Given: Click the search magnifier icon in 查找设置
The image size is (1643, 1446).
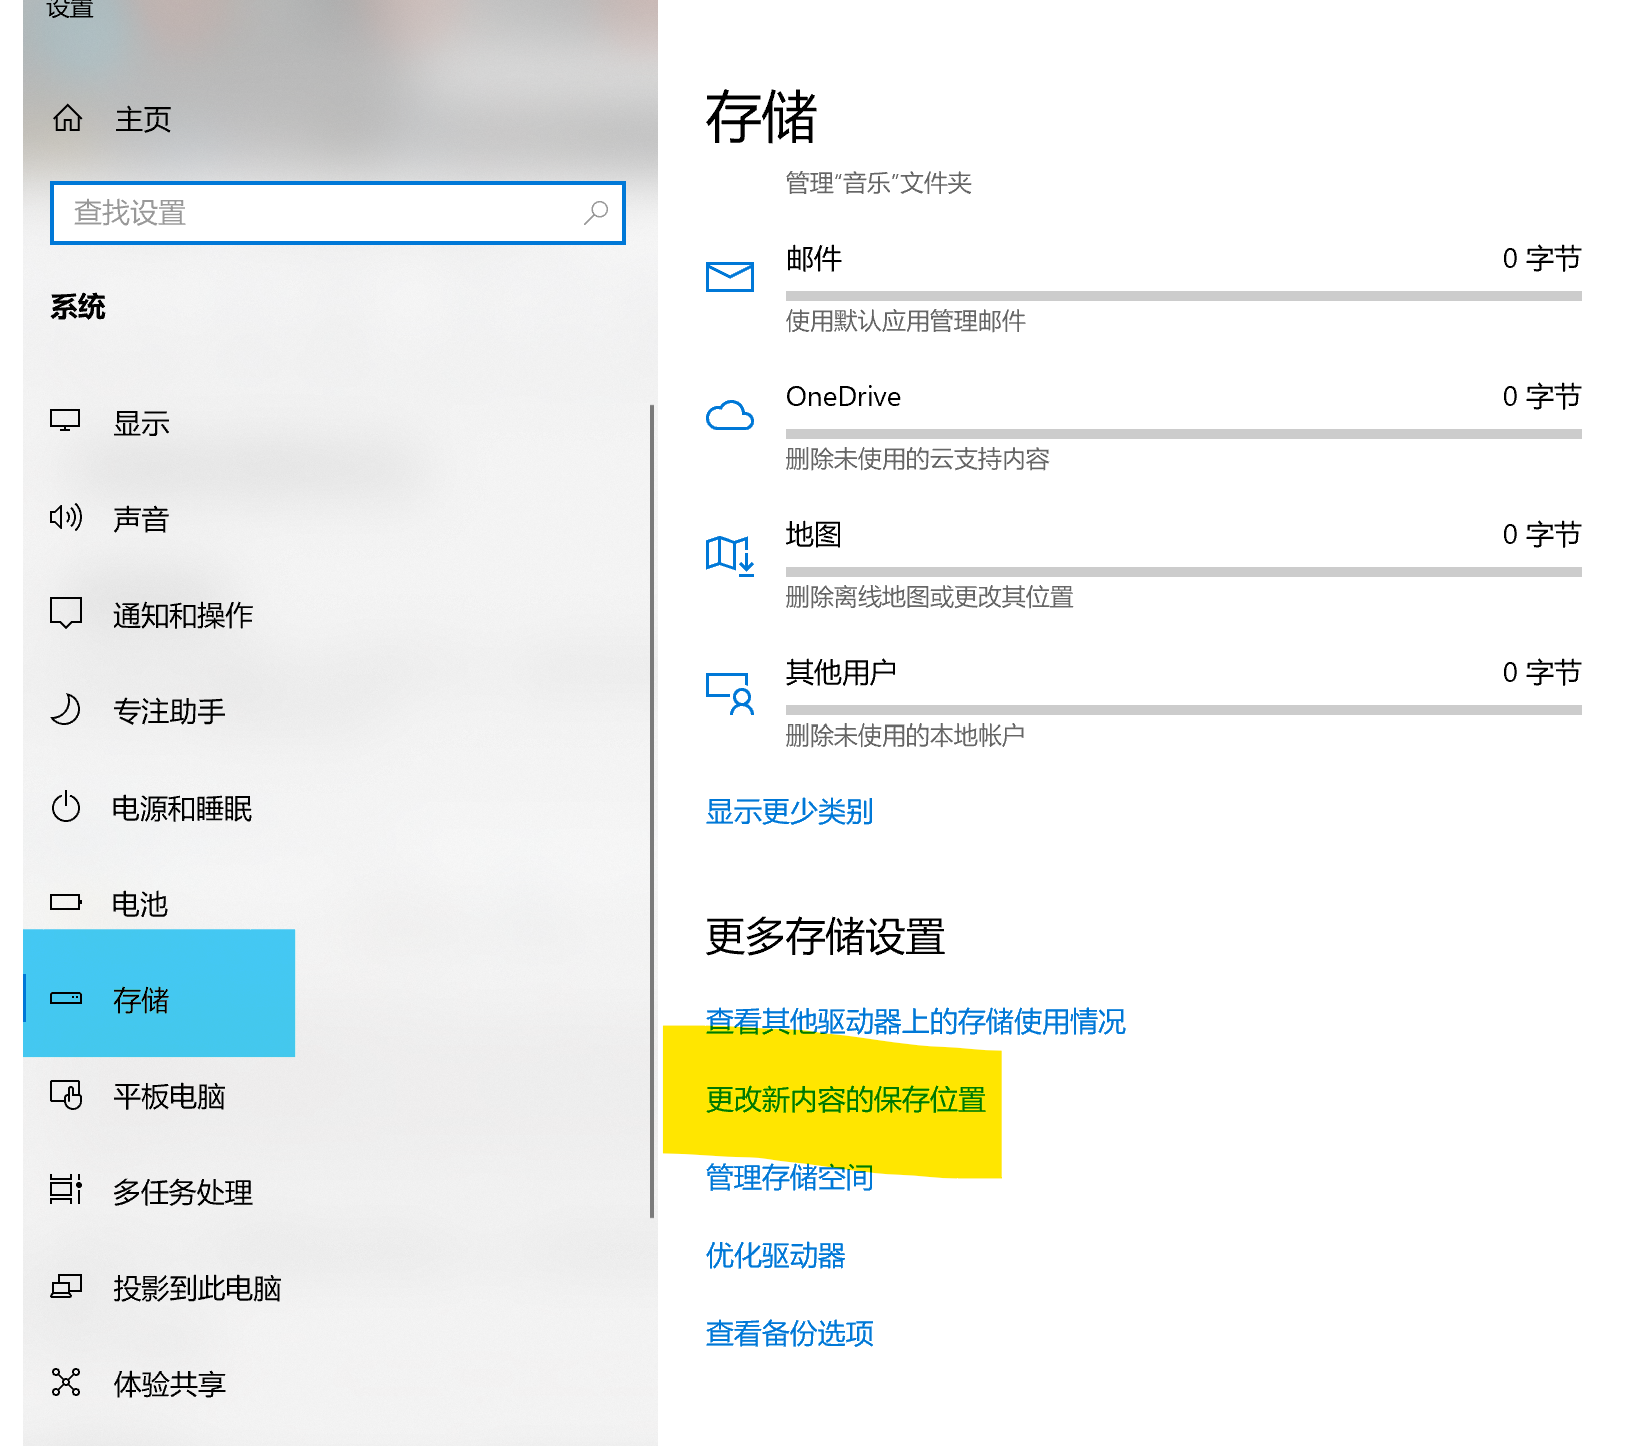Looking at the screenshot, I should (x=596, y=212).
